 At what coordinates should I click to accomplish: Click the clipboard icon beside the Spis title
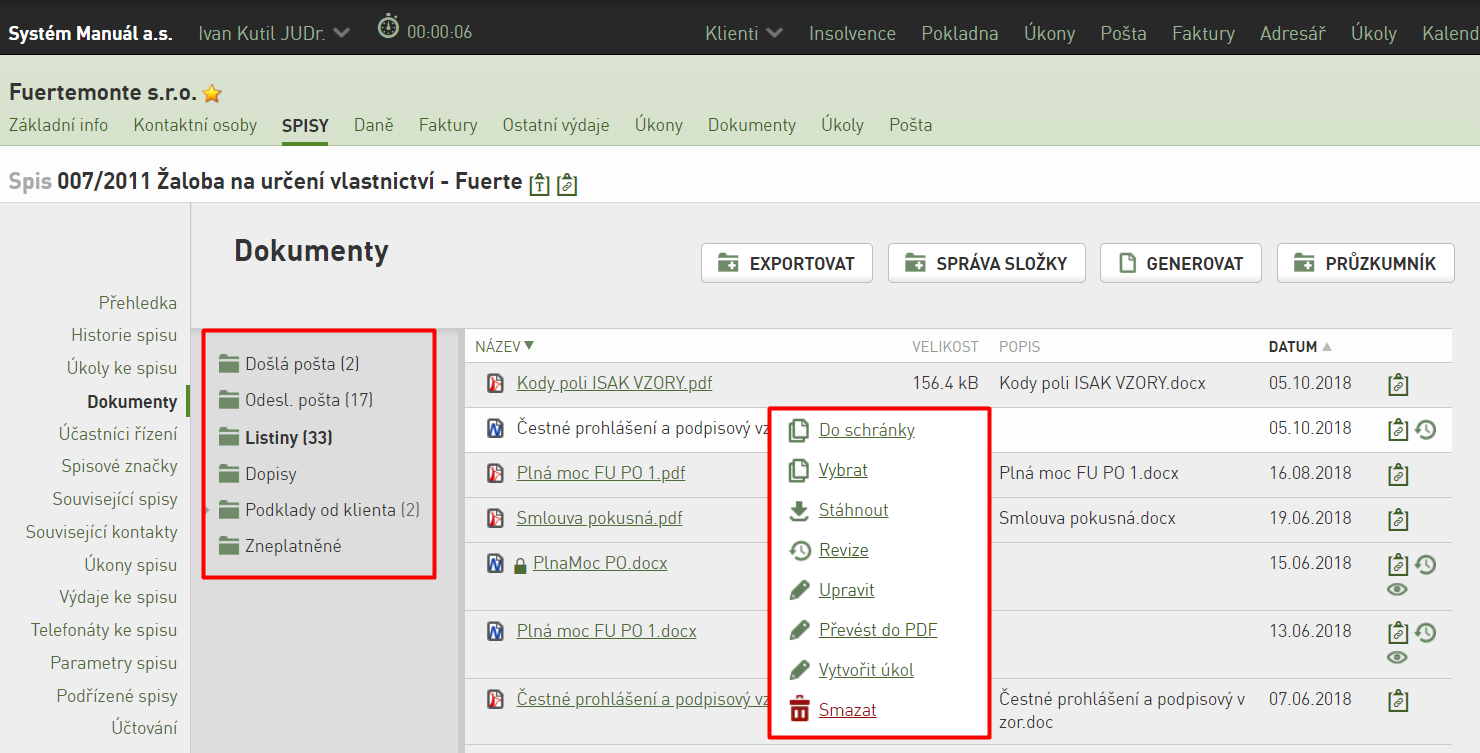[567, 184]
